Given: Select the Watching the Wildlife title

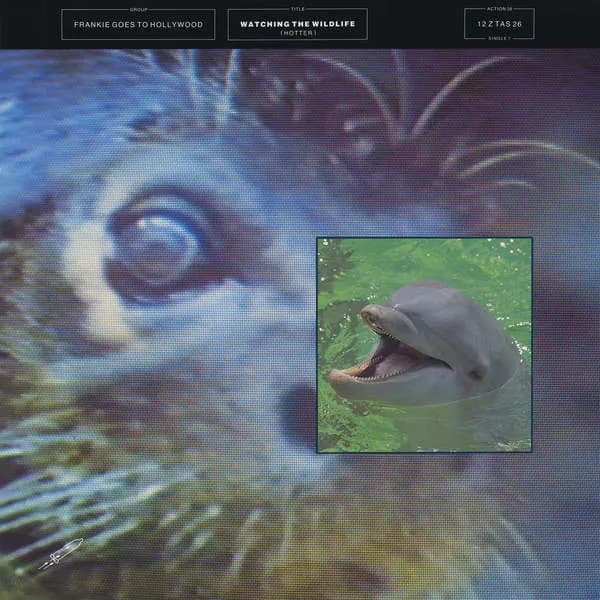Looking at the screenshot, I should tap(297, 20).
